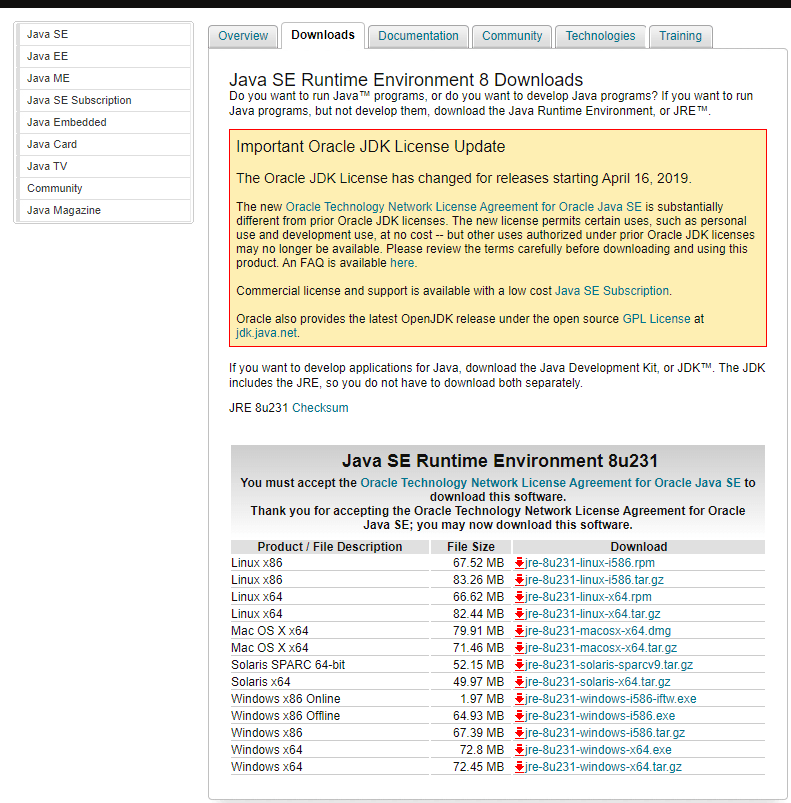Open the GPL License link
The image size is (791, 803).
coord(656,319)
